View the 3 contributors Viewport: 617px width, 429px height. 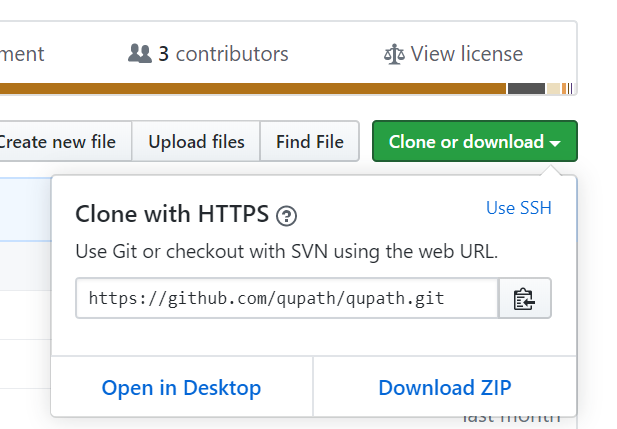coord(208,54)
